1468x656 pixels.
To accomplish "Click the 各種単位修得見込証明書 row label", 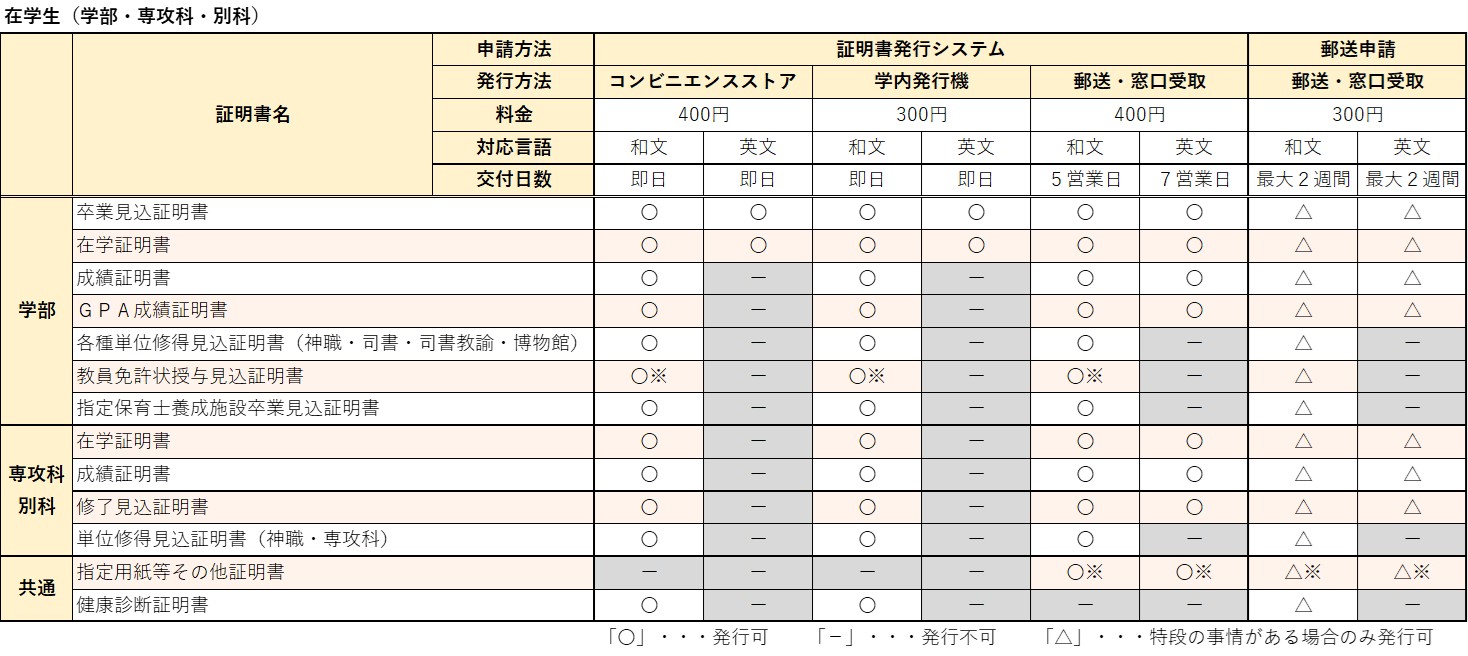I will pos(328,343).
